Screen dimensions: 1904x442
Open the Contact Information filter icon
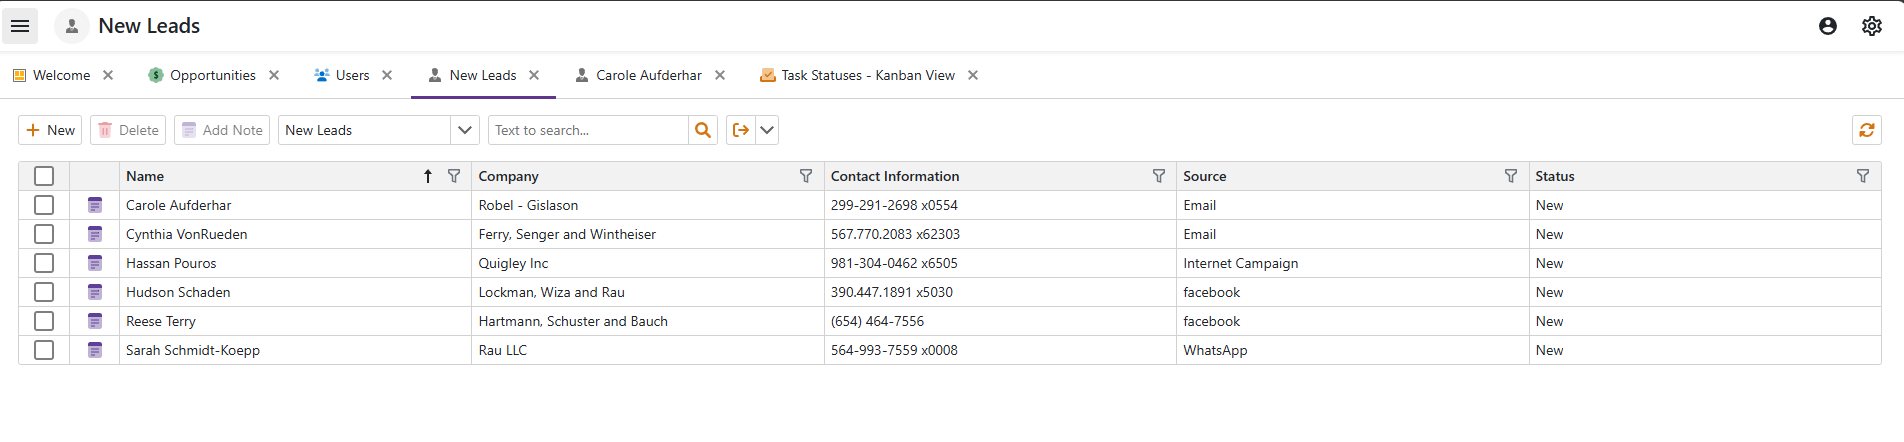click(1159, 176)
